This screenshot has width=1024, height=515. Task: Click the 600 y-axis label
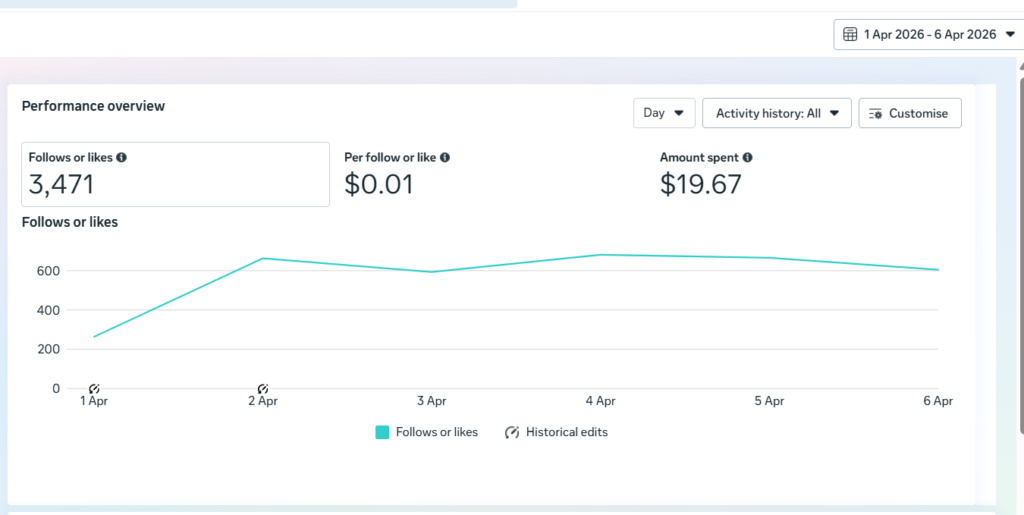pos(48,271)
